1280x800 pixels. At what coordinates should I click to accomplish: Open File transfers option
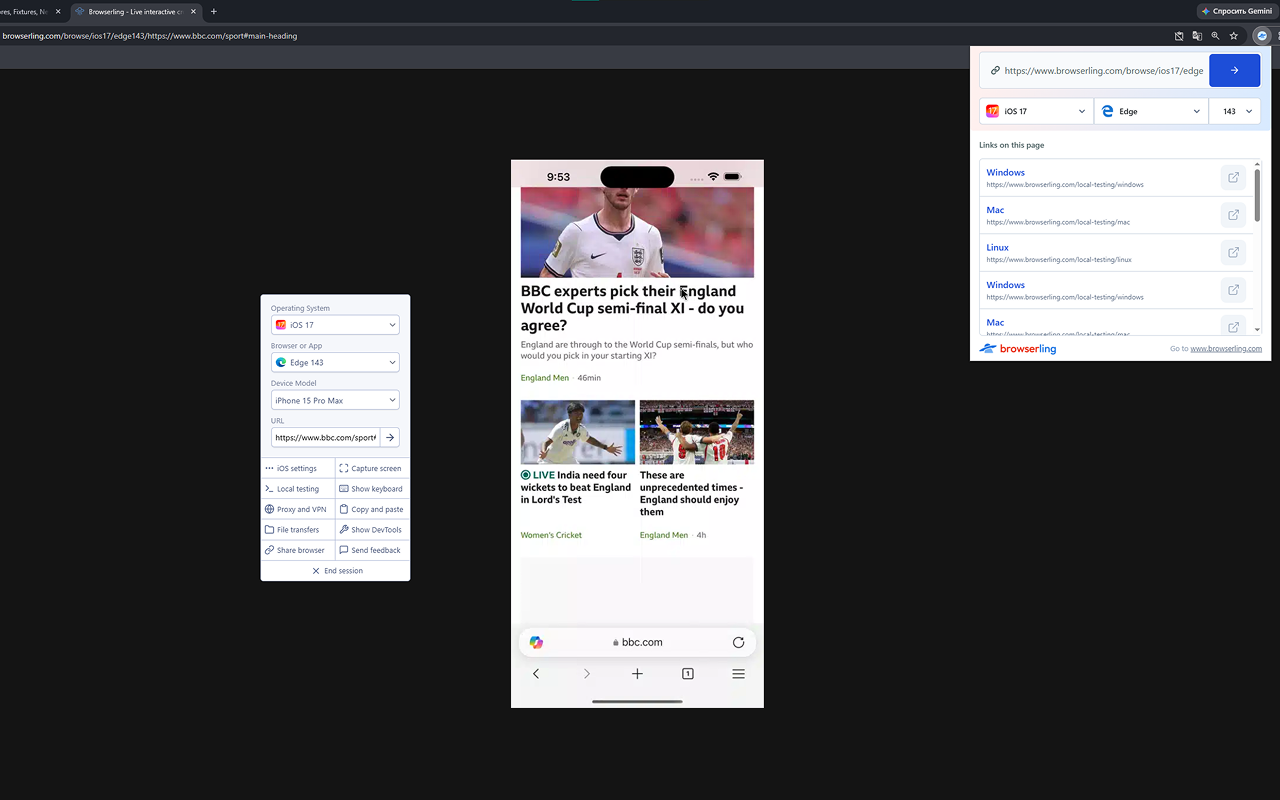pos(298,530)
